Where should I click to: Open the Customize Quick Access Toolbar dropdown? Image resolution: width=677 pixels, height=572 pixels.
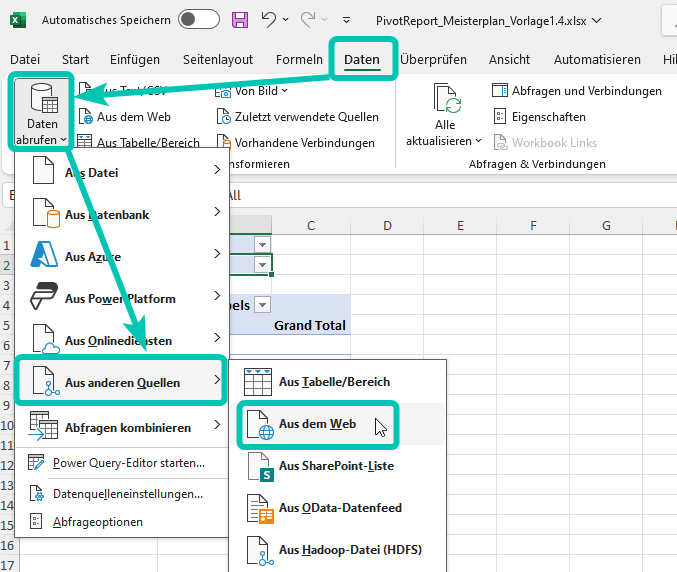346,20
